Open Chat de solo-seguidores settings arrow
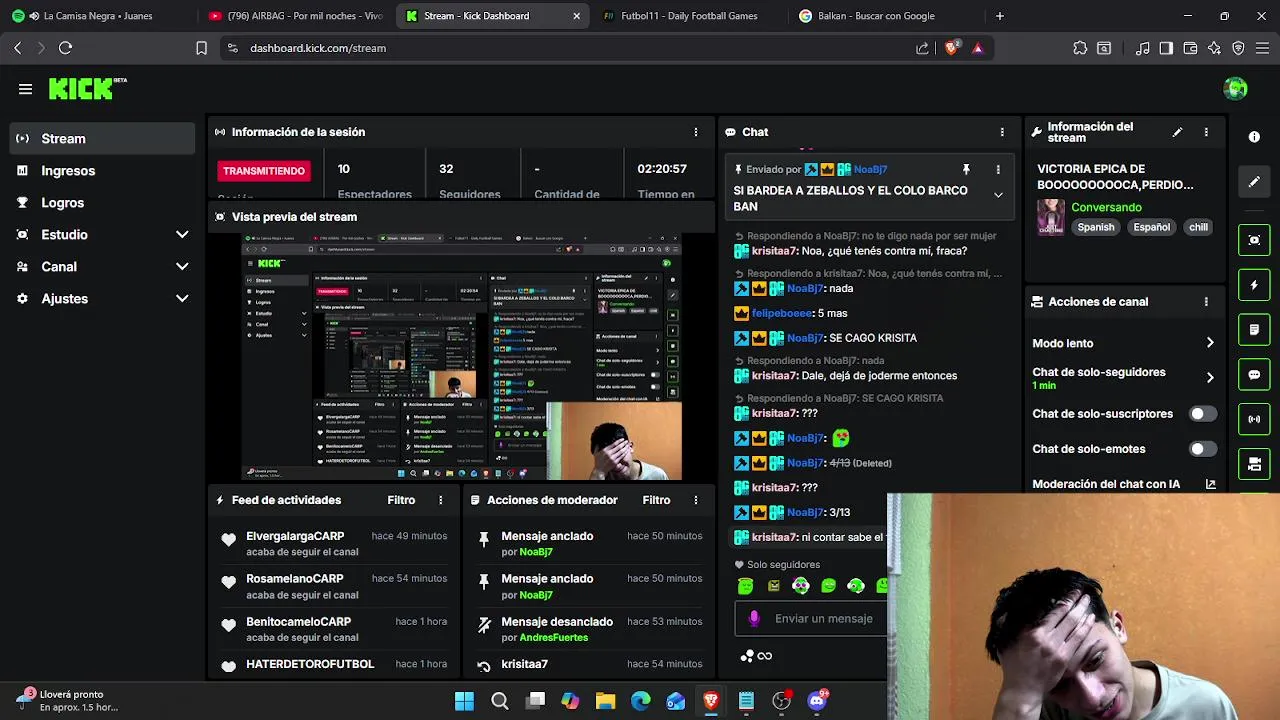1280x720 pixels. [1210, 378]
